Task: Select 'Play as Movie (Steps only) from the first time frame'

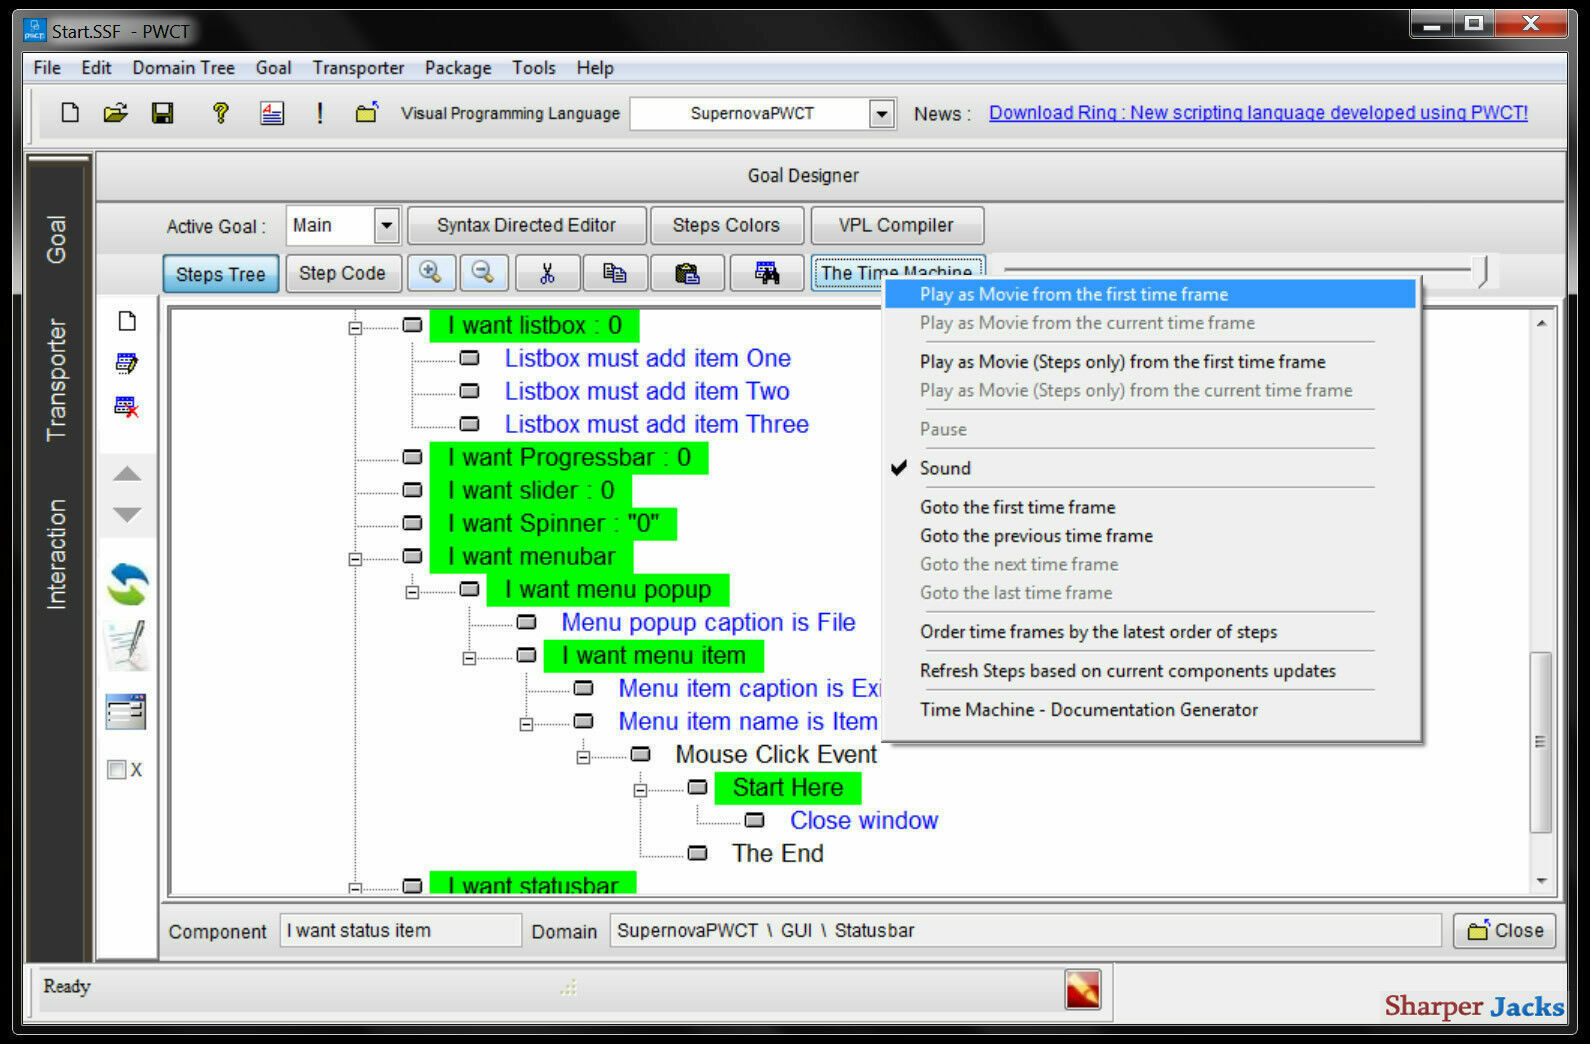Action: point(1122,362)
